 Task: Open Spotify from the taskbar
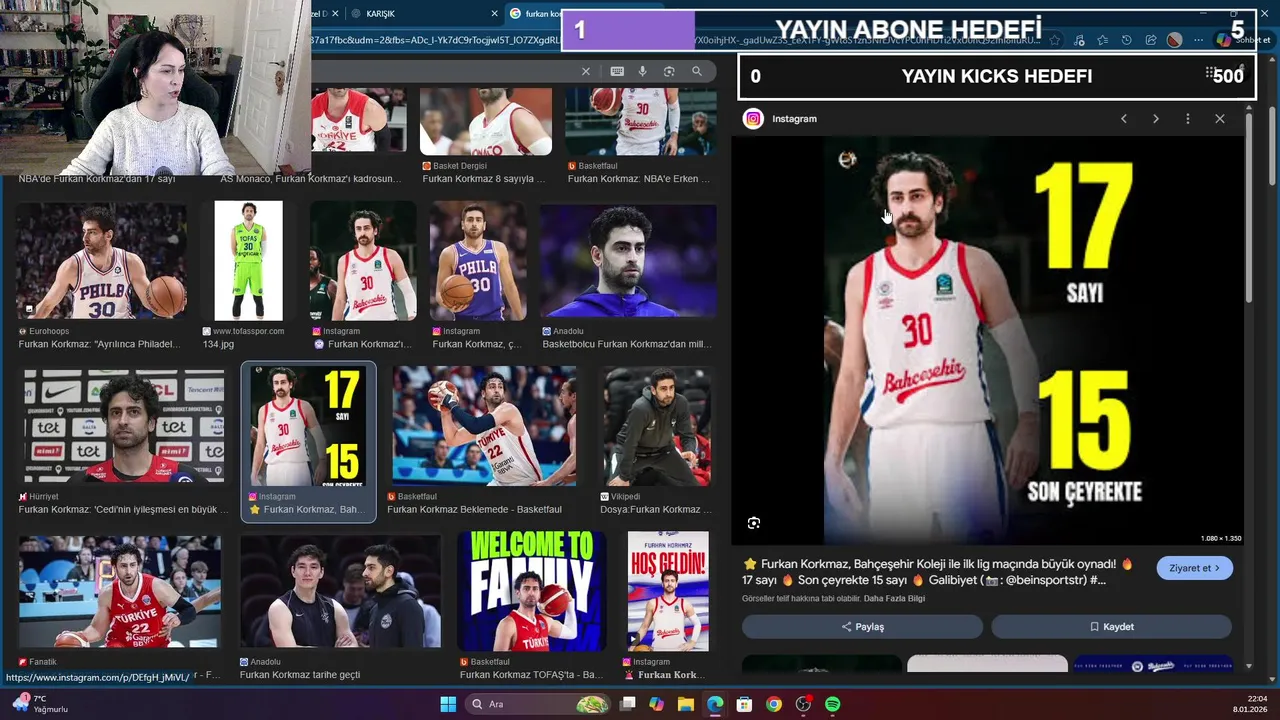(833, 704)
